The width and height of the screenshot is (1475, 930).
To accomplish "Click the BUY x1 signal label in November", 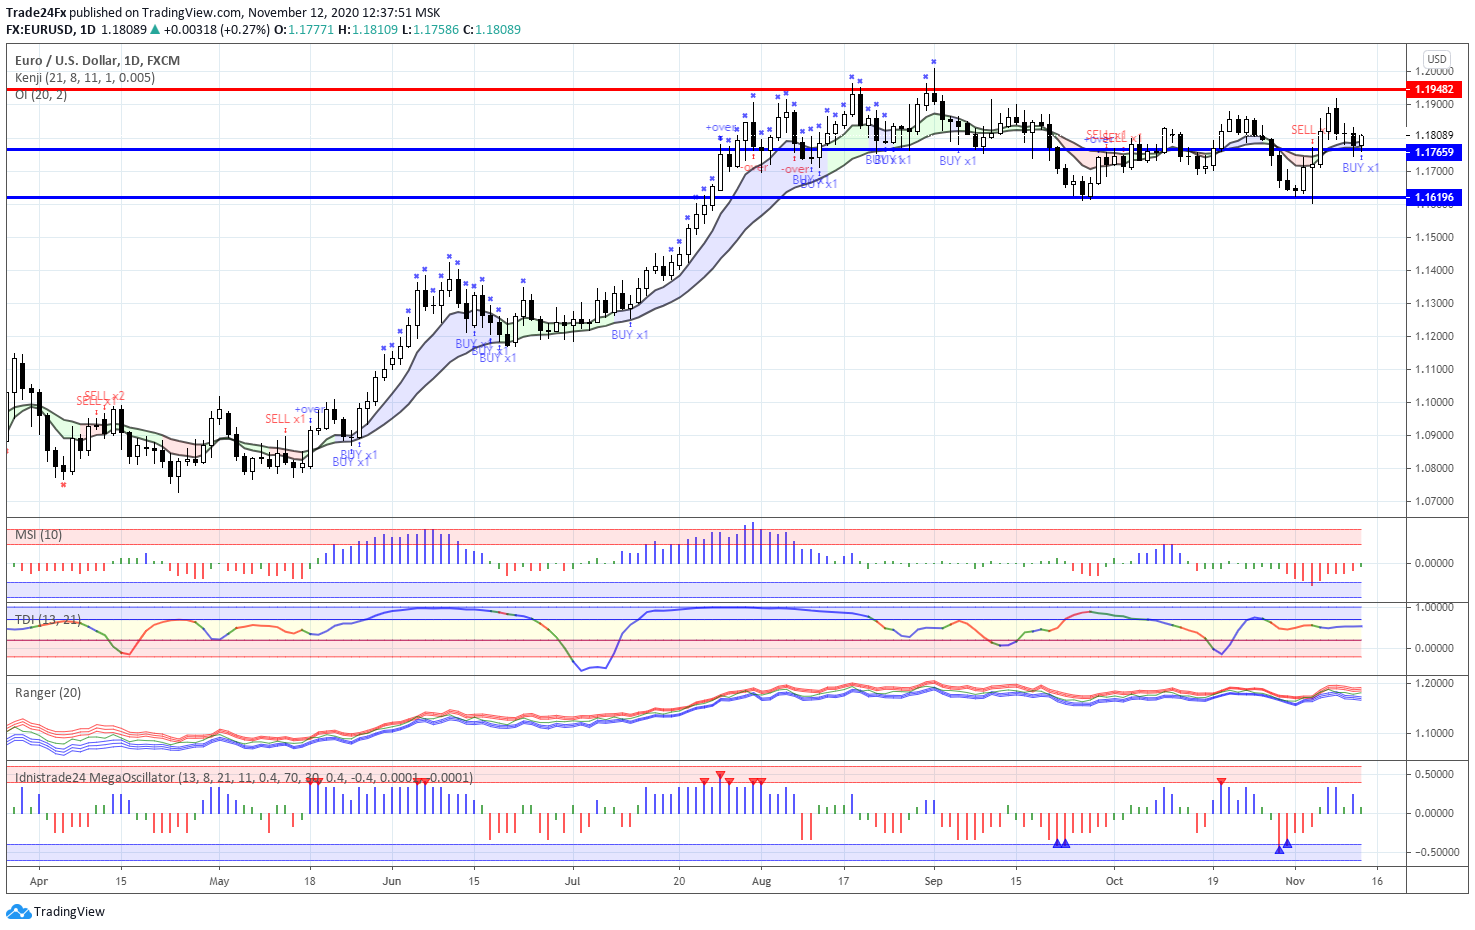I will pyautogui.click(x=1360, y=168).
